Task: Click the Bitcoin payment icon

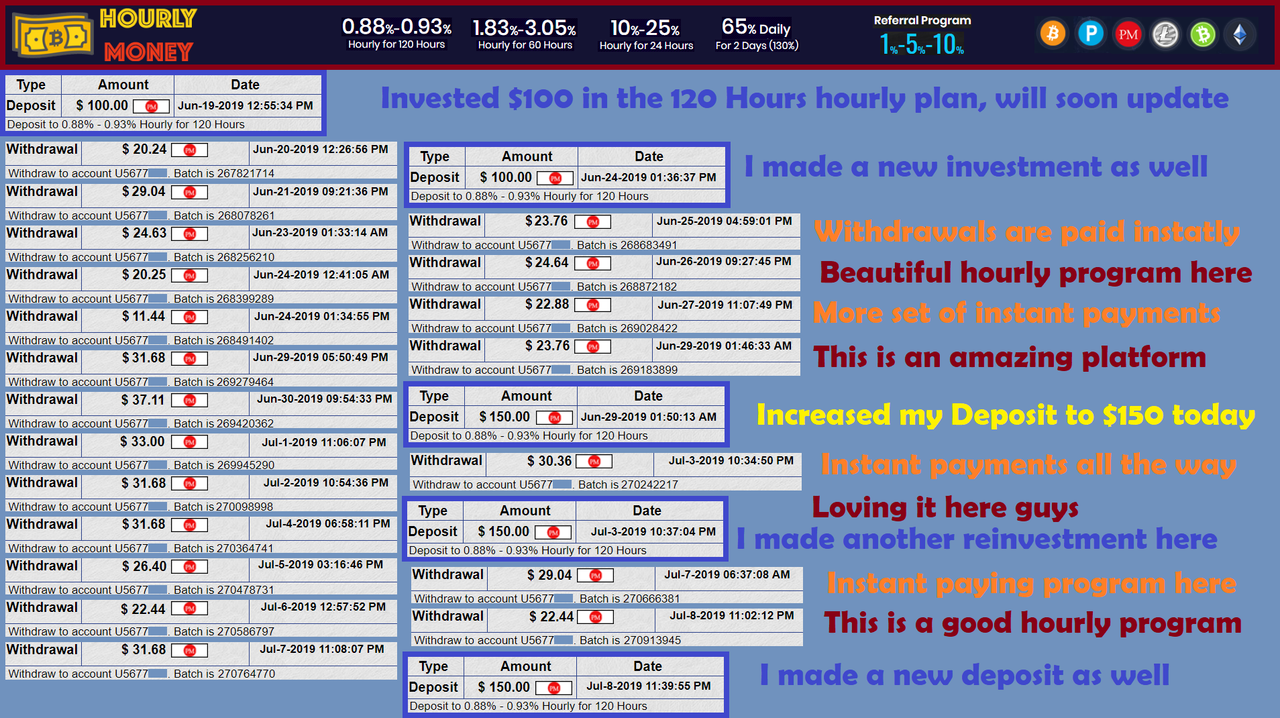Action: (1052, 34)
